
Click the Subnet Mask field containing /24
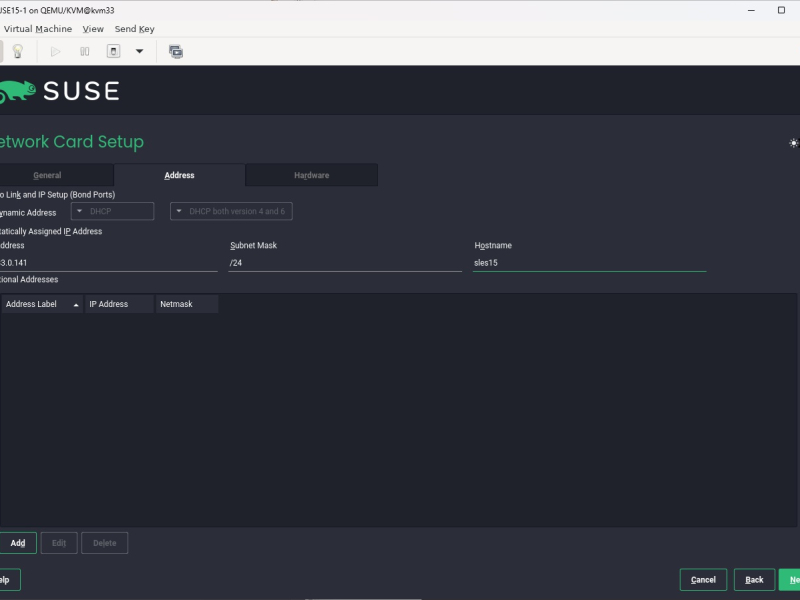point(345,263)
